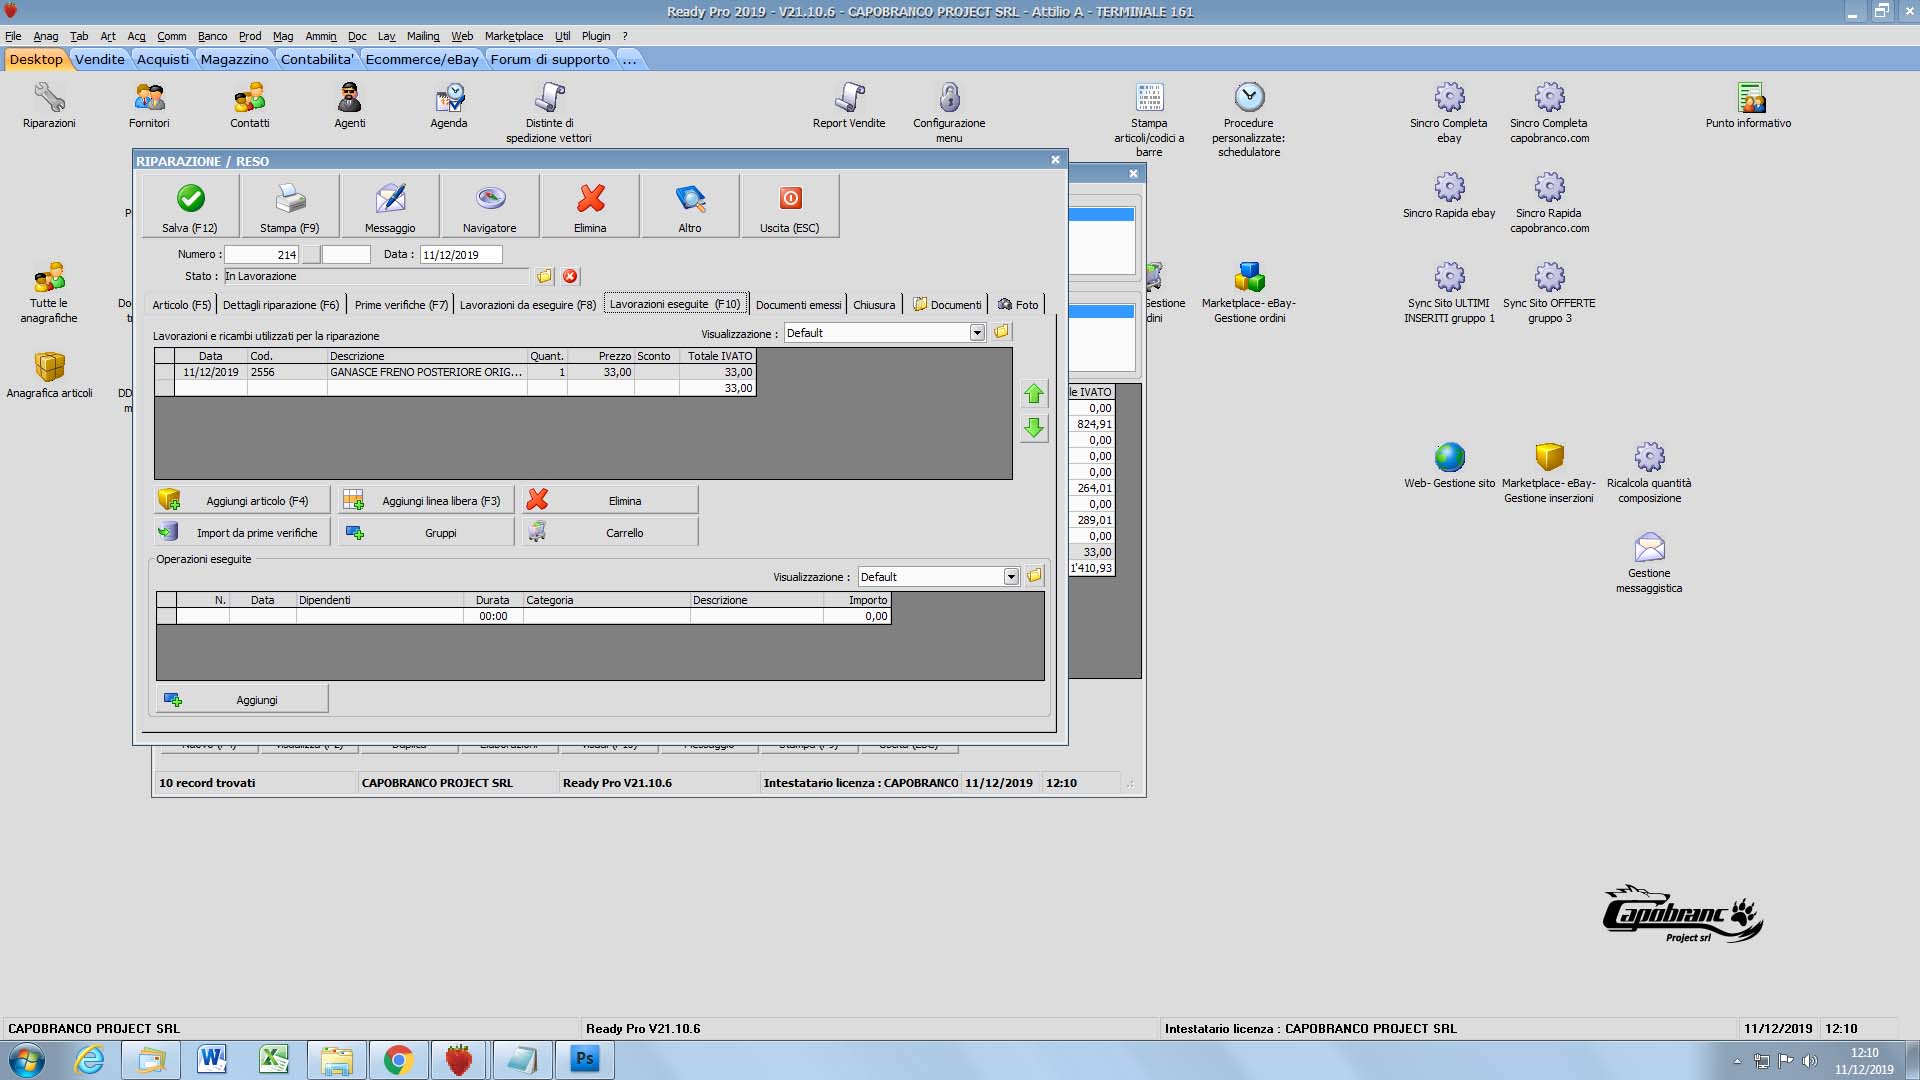
Task: Click the Messaggio toolbar button
Action: click(x=390, y=206)
